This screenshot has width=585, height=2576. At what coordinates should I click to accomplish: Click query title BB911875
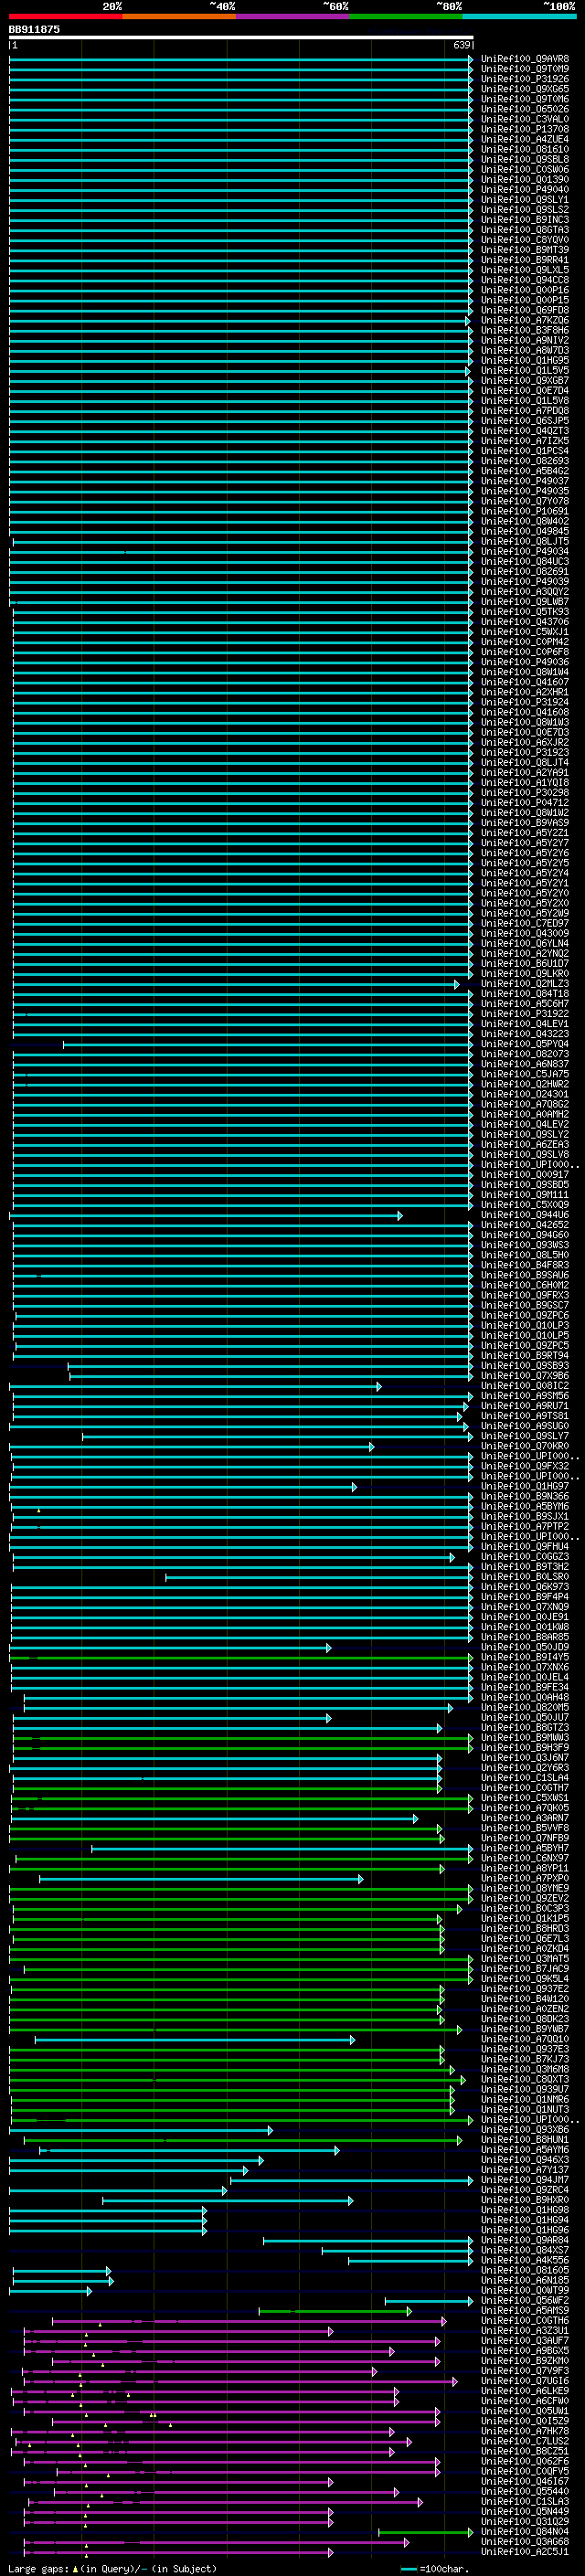(34, 29)
